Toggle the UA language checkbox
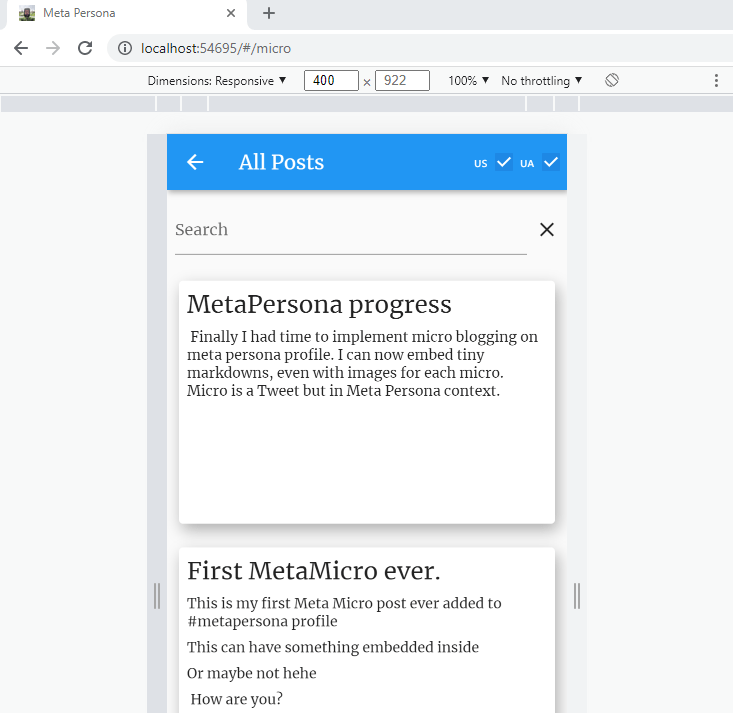This screenshot has height=713, width=733. 550,162
